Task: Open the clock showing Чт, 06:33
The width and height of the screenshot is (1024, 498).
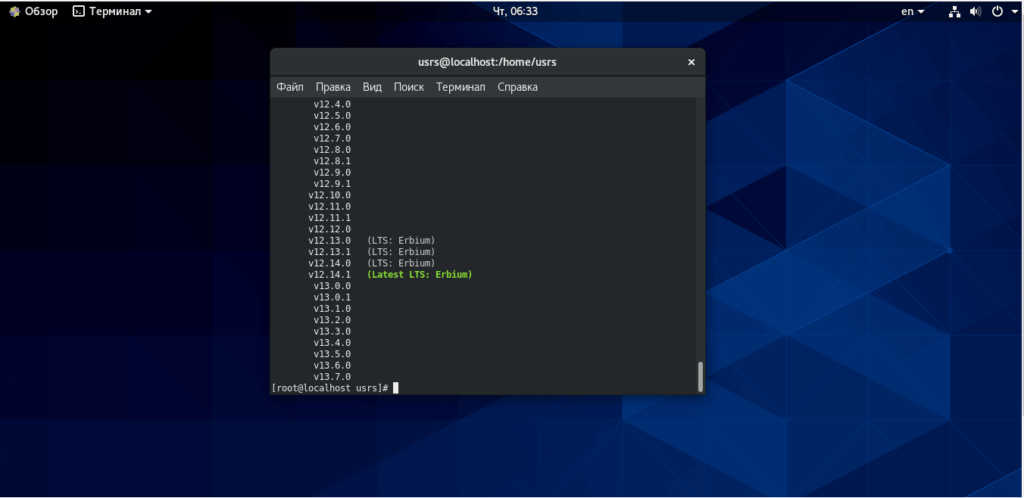Action: [515, 11]
